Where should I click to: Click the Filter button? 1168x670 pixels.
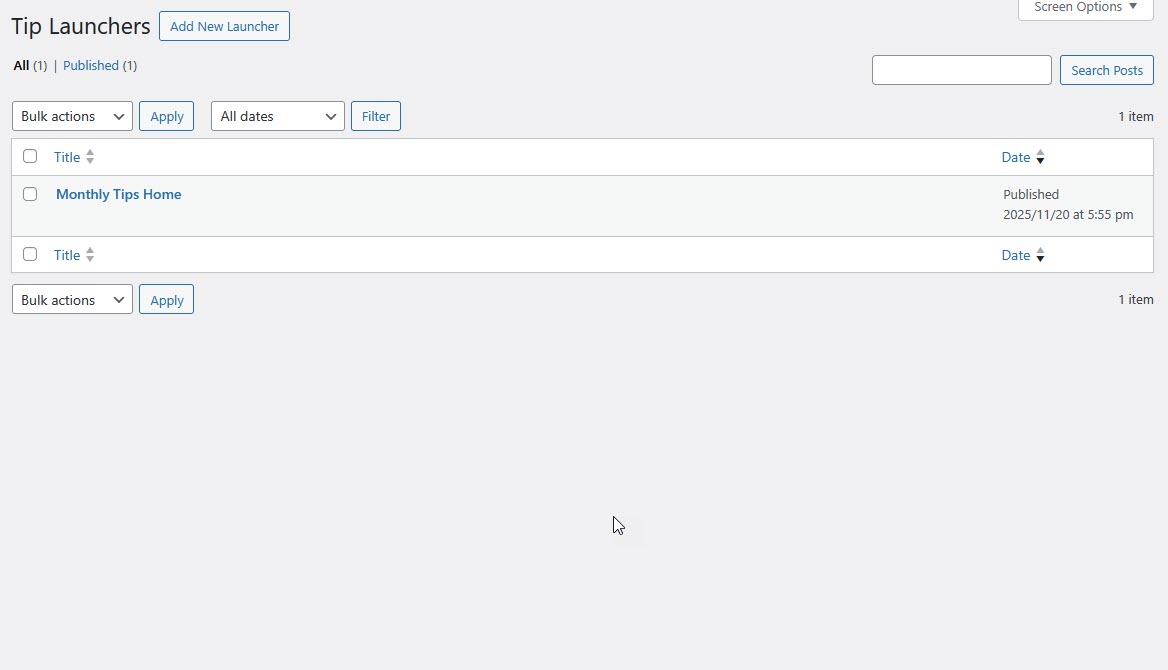point(375,116)
